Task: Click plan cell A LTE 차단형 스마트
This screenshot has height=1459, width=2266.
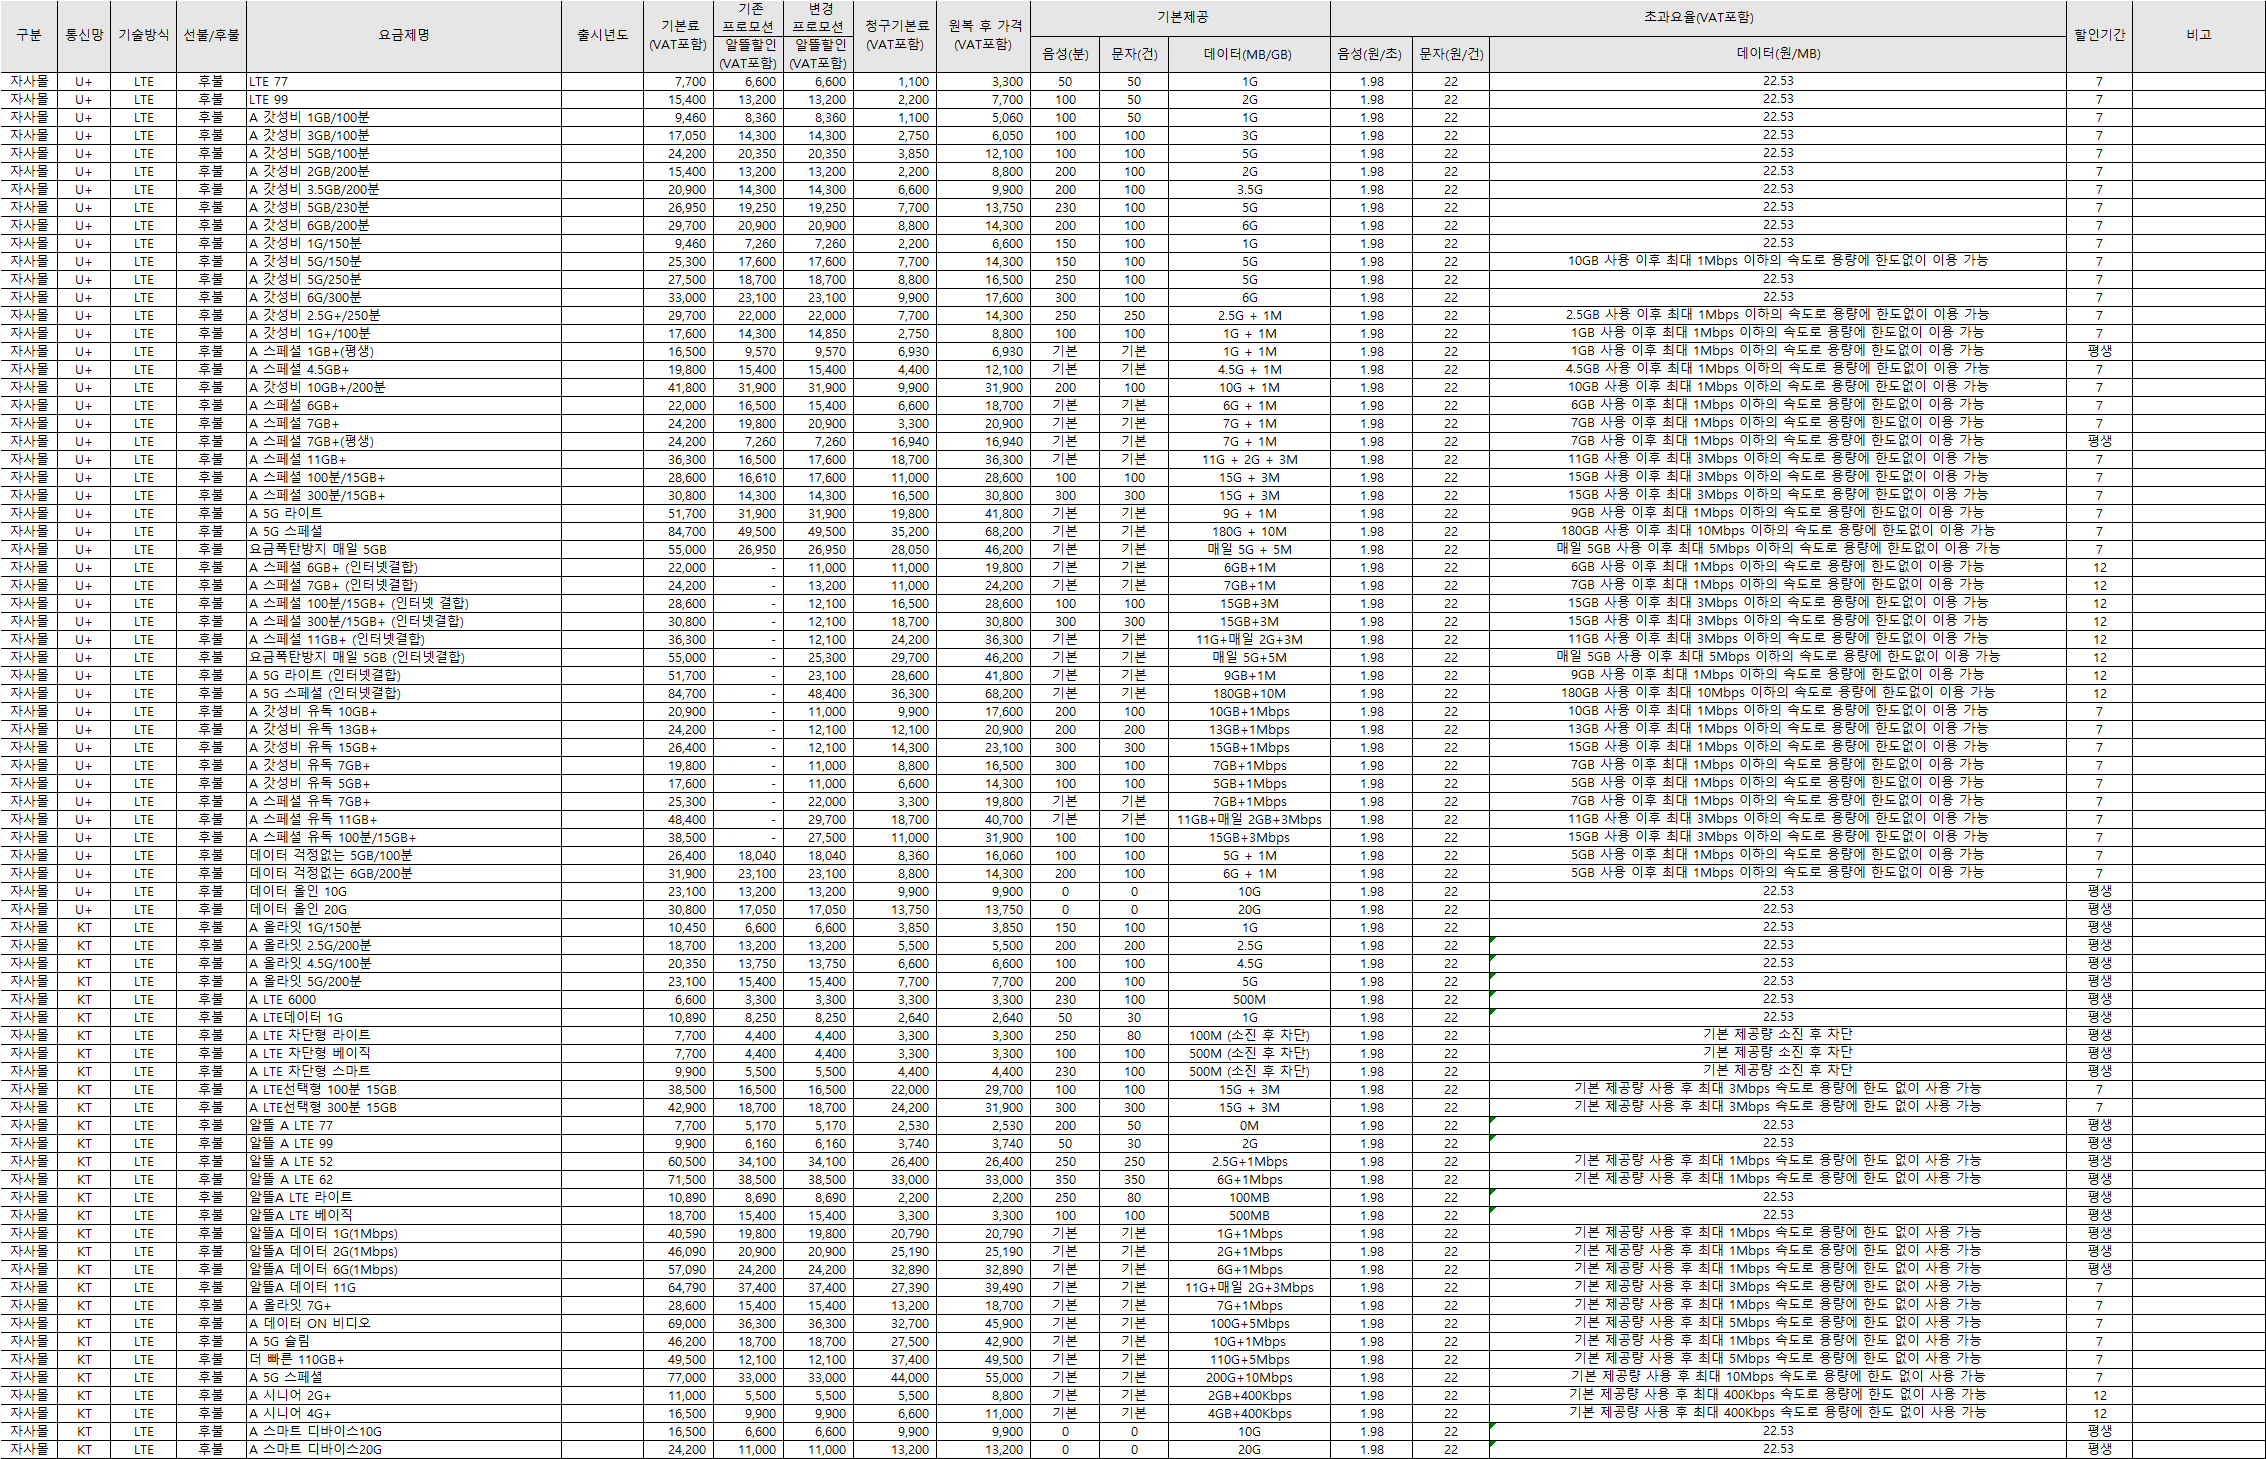Action: [404, 1072]
